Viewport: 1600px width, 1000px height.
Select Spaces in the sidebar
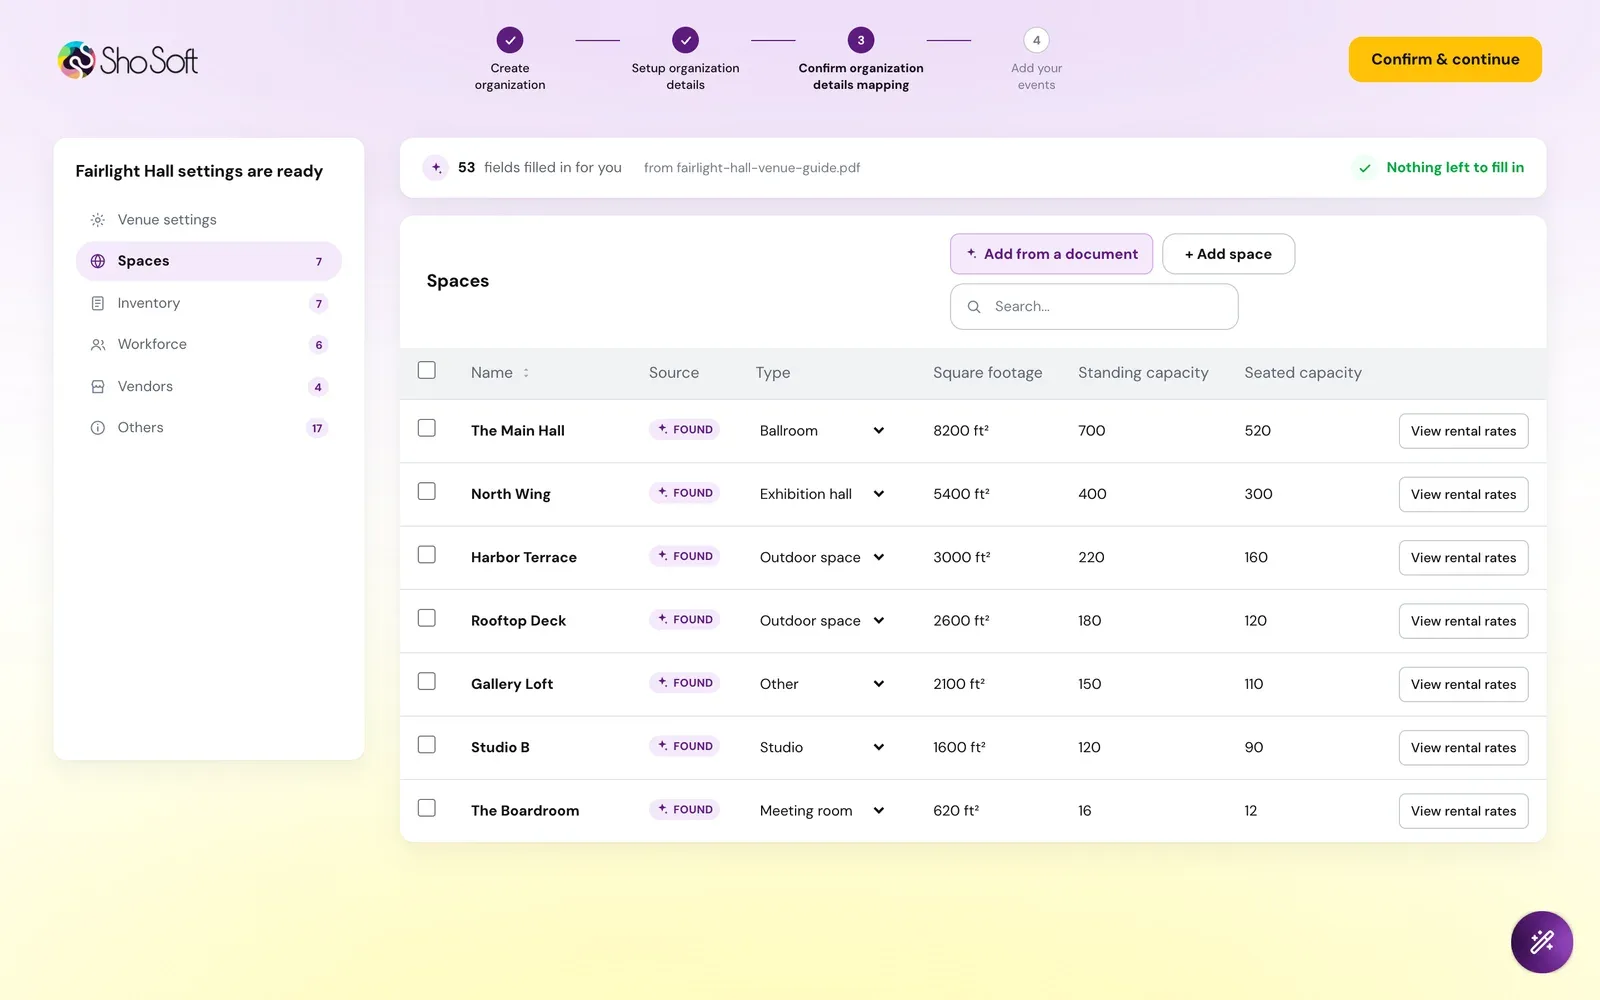(x=208, y=261)
